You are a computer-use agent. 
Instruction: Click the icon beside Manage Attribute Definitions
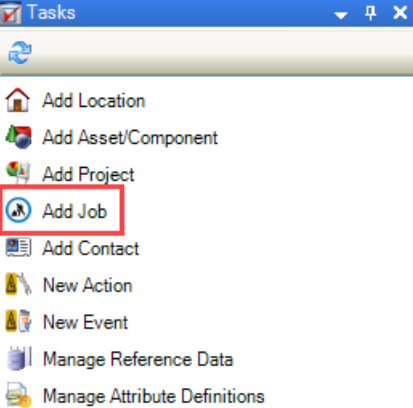(x=19, y=395)
